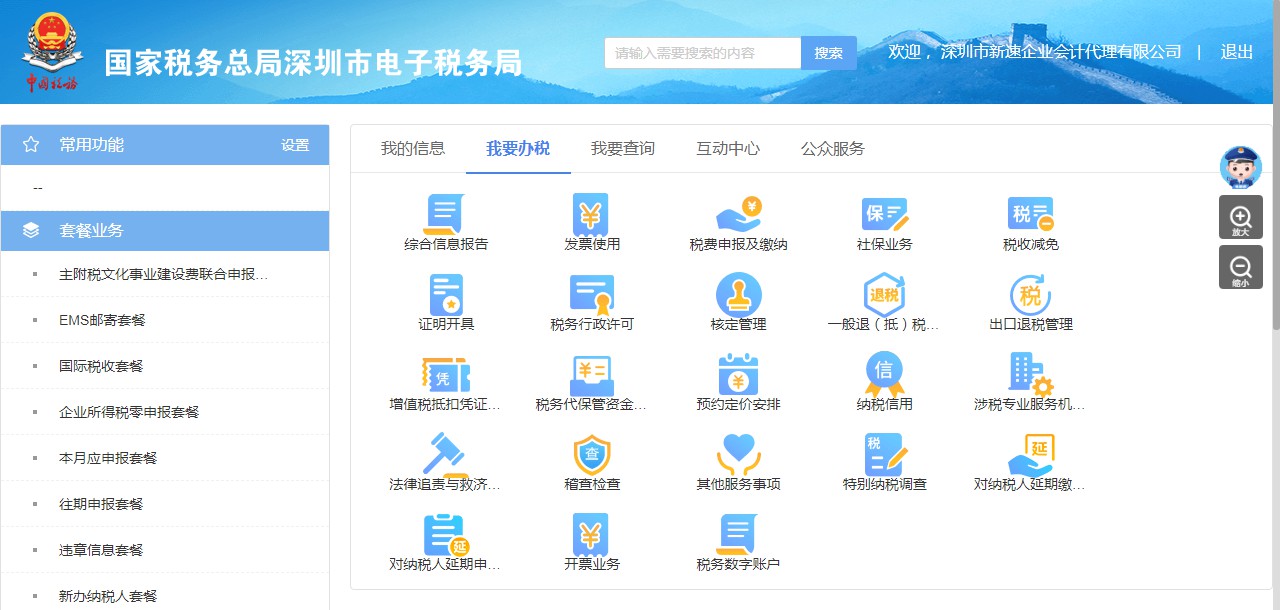Viewport: 1280px width, 610px height.
Task: Click the search input field
Action: tap(702, 53)
